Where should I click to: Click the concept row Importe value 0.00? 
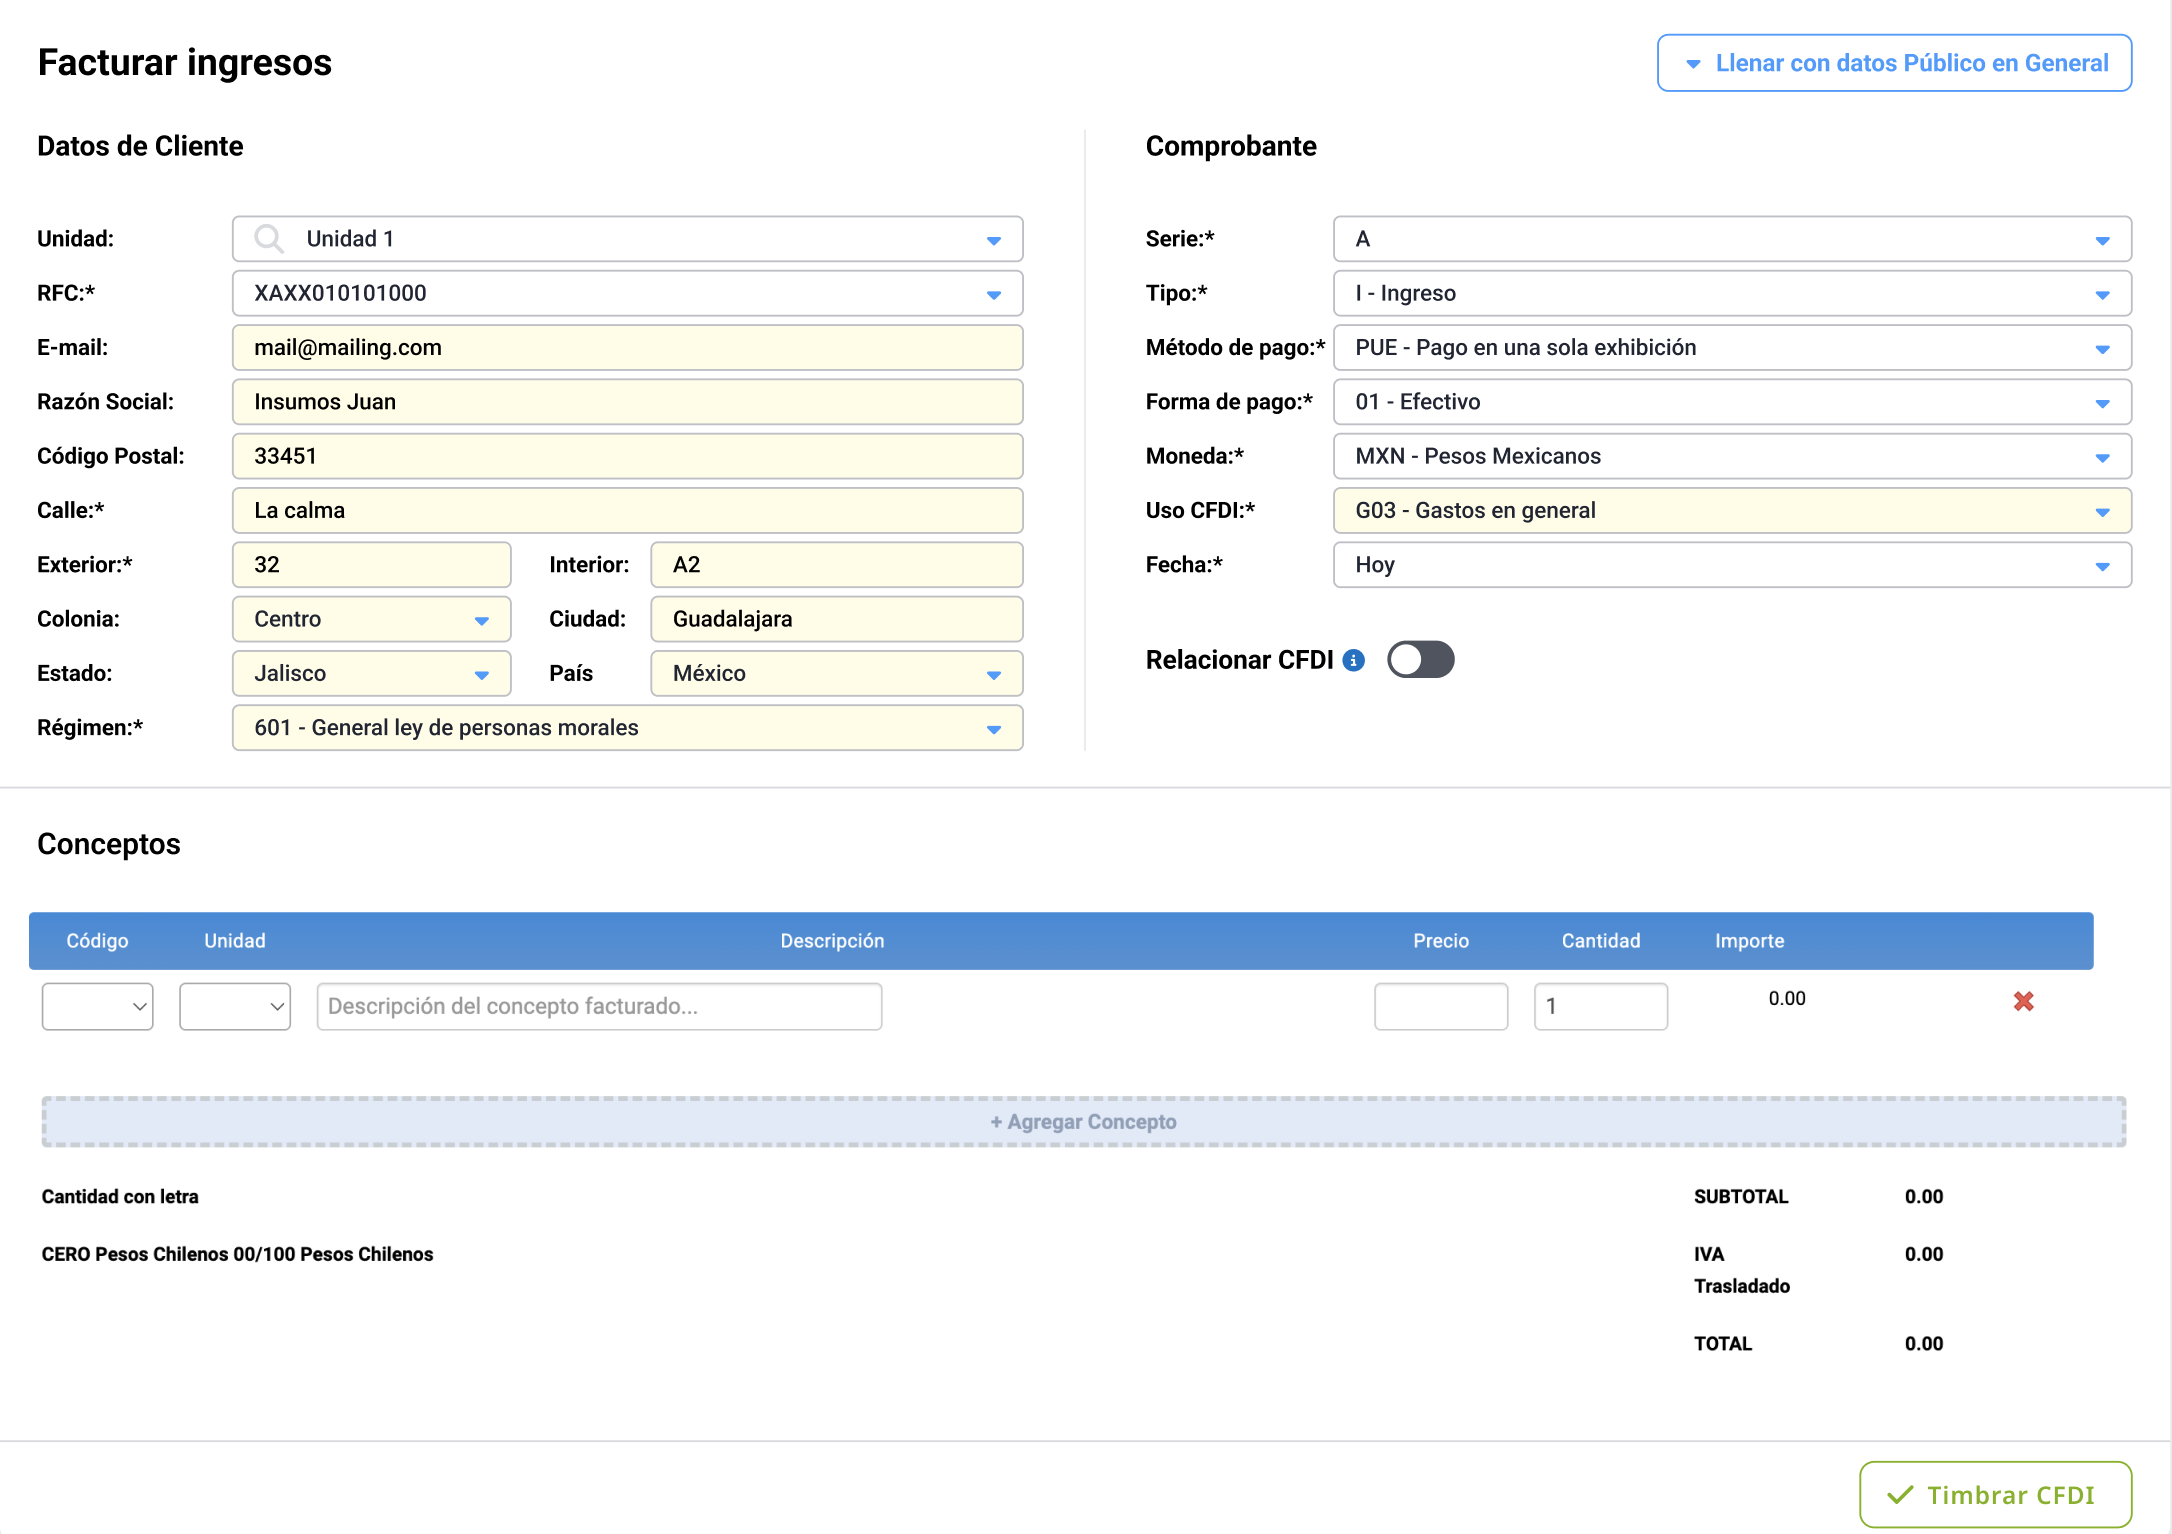[x=1787, y=999]
